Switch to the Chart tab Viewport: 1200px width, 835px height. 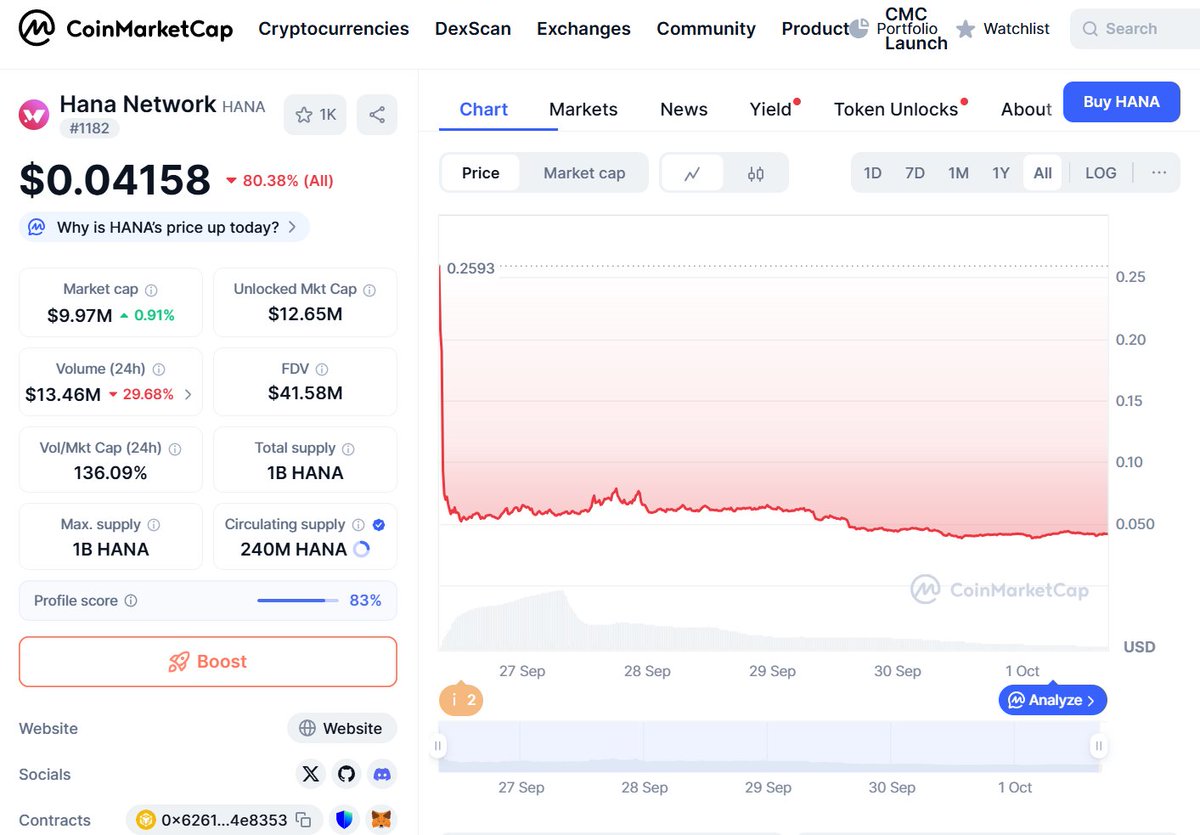tap(484, 109)
